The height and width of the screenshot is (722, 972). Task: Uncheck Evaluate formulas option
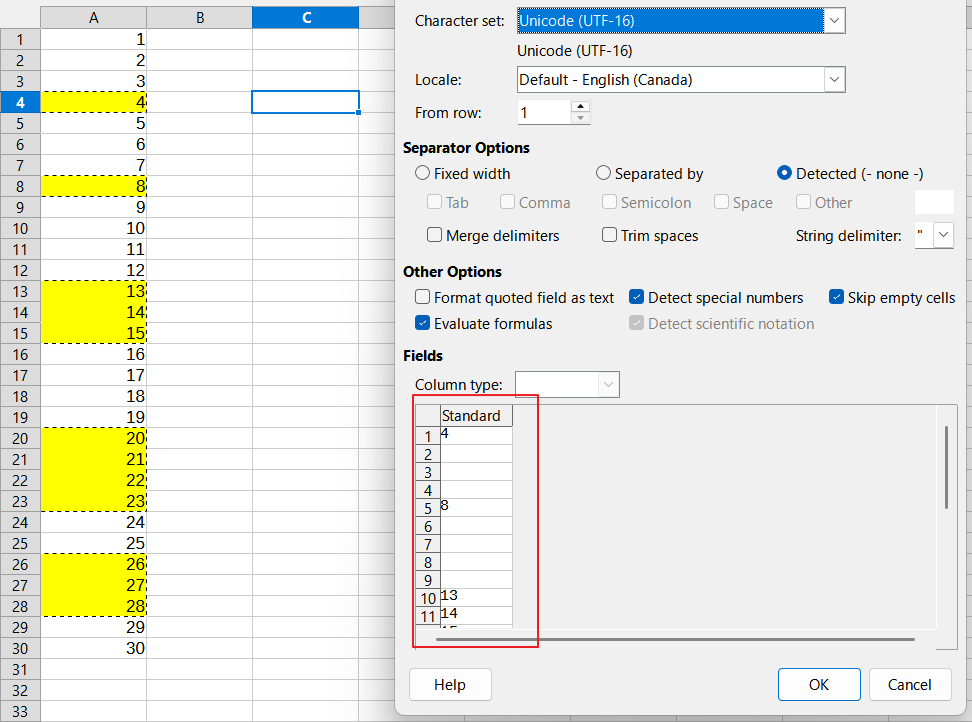(423, 324)
